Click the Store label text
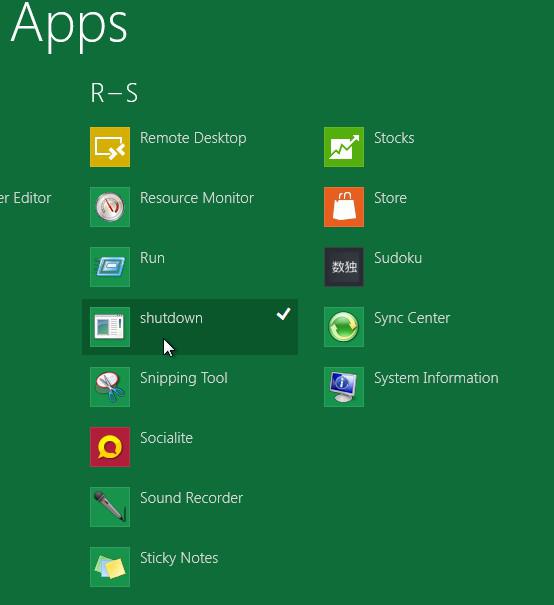This screenshot has width=554, height=605. (390, 198)
